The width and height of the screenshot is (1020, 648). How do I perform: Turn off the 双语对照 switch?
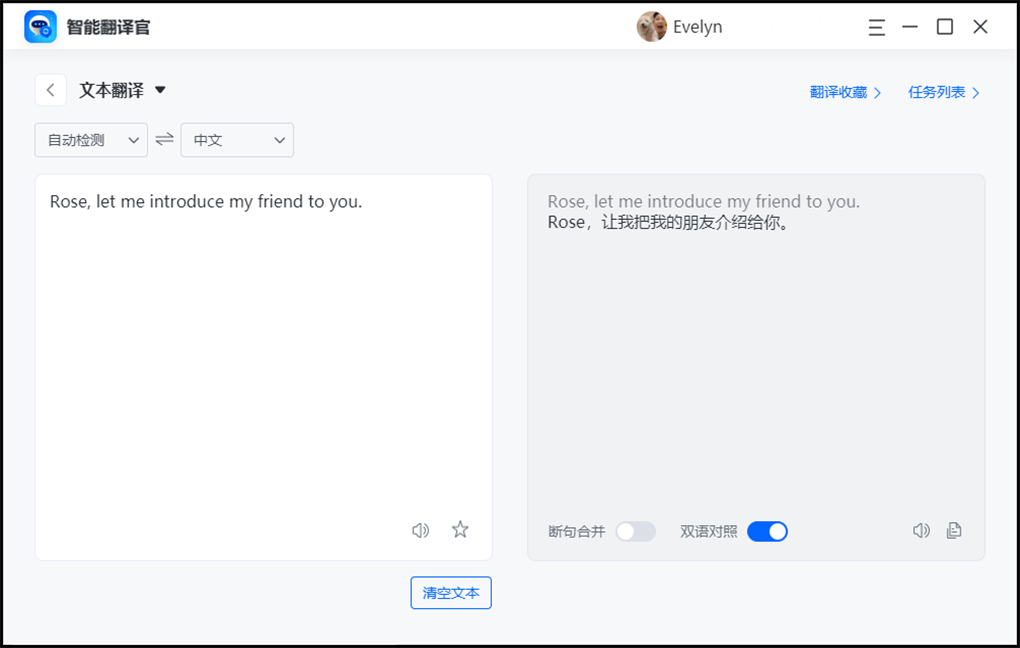[x=767, y=532]
